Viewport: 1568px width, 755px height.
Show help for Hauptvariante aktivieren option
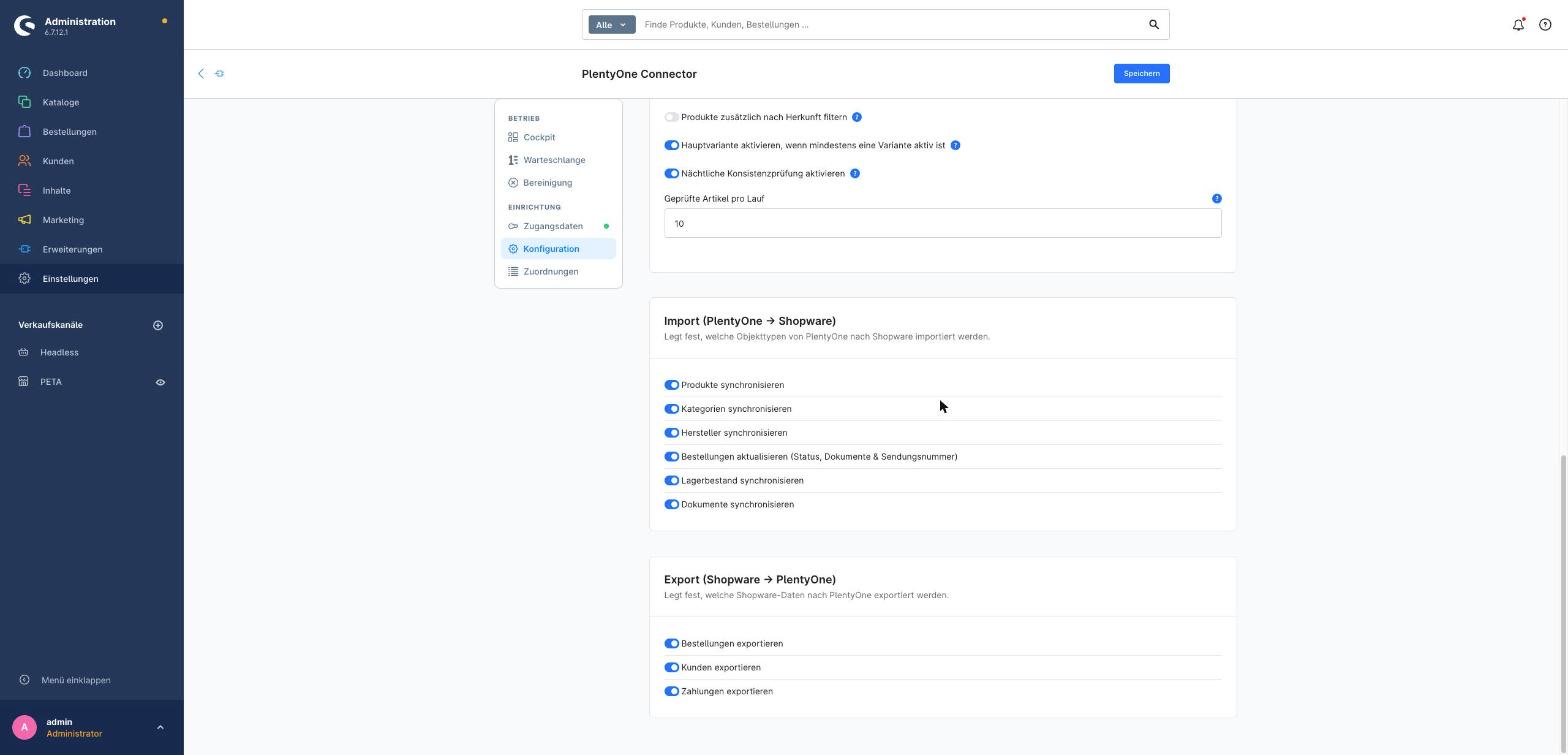click(955, 145)
